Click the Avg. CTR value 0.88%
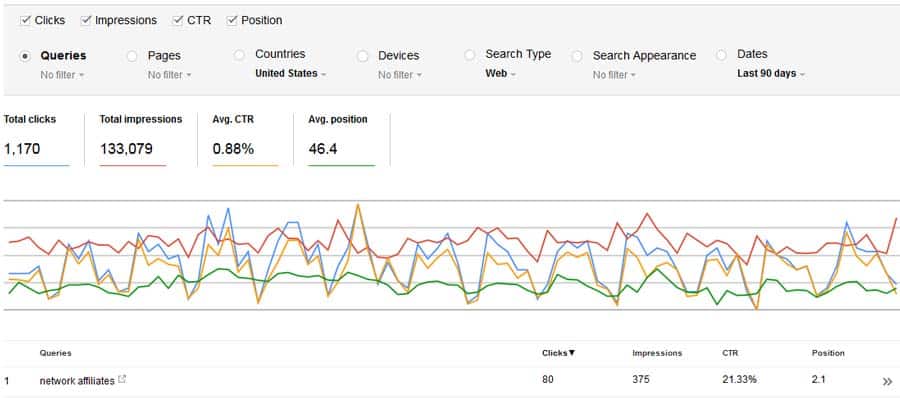This screenshot has width=900, height=398. click(x=233, y=149)
